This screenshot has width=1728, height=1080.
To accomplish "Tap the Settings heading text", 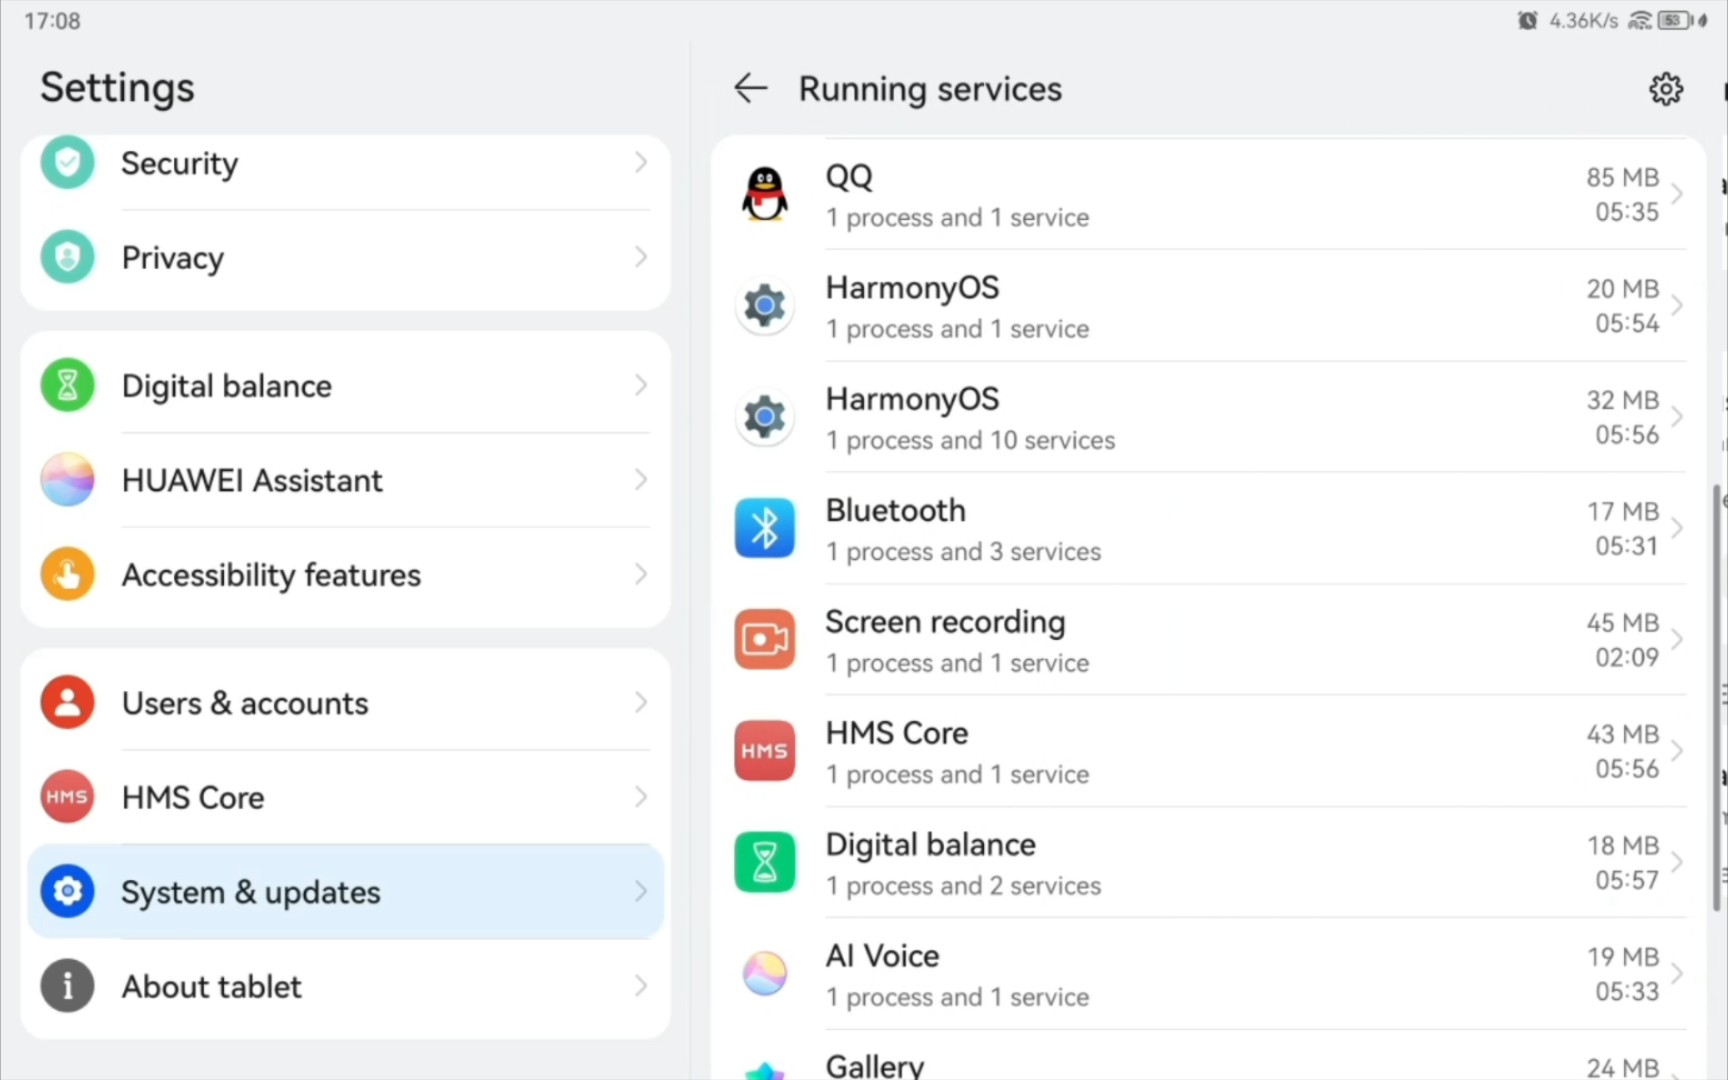I will 117,88.
